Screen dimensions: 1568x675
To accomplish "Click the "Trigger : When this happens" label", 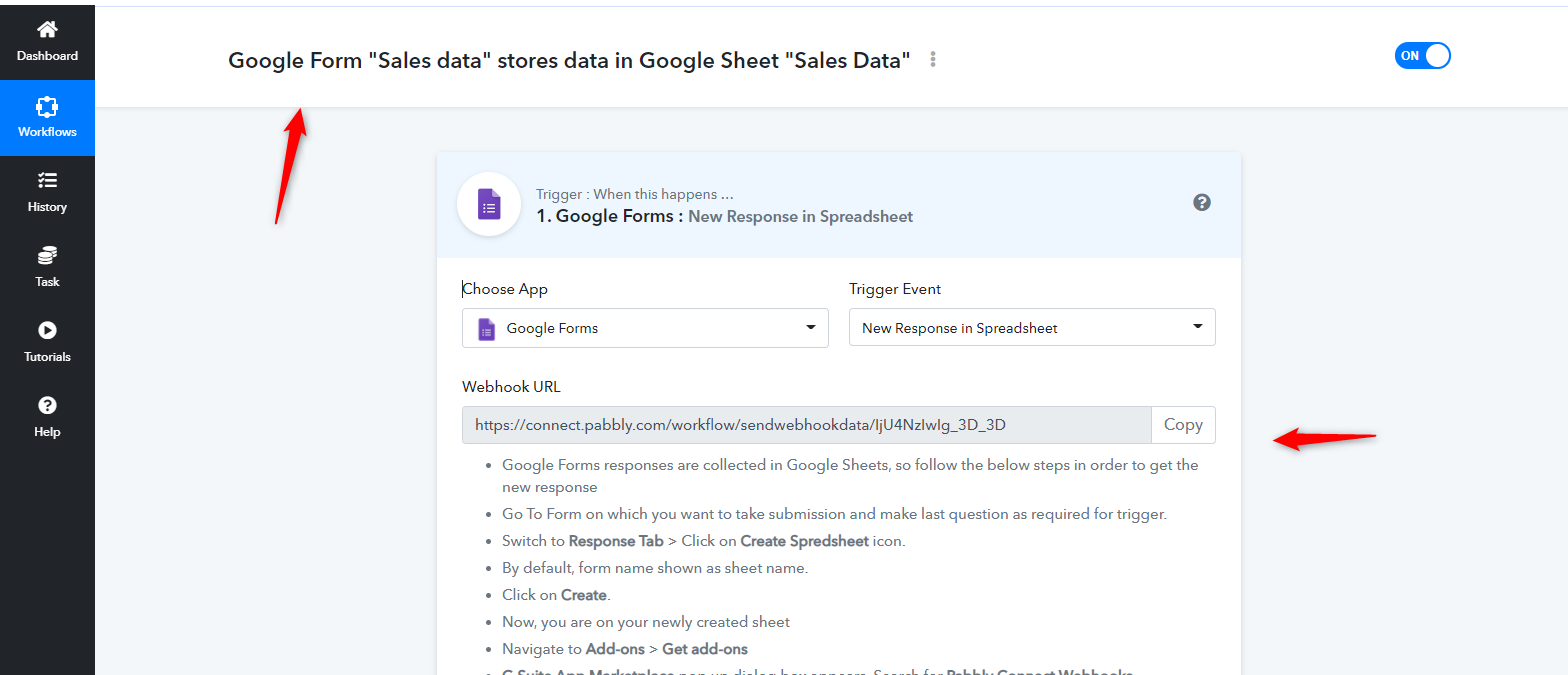I will click(x=635, y=194).
